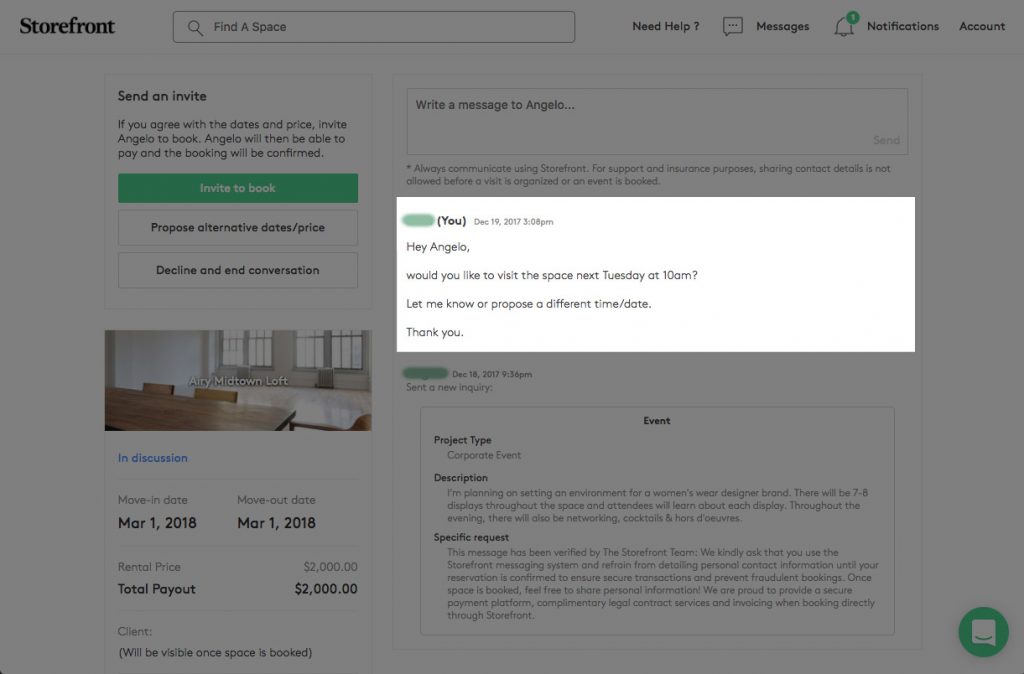Click the Dec 19, 2017 message timestamp
1024x674 pixels.
tap(513, 222)
